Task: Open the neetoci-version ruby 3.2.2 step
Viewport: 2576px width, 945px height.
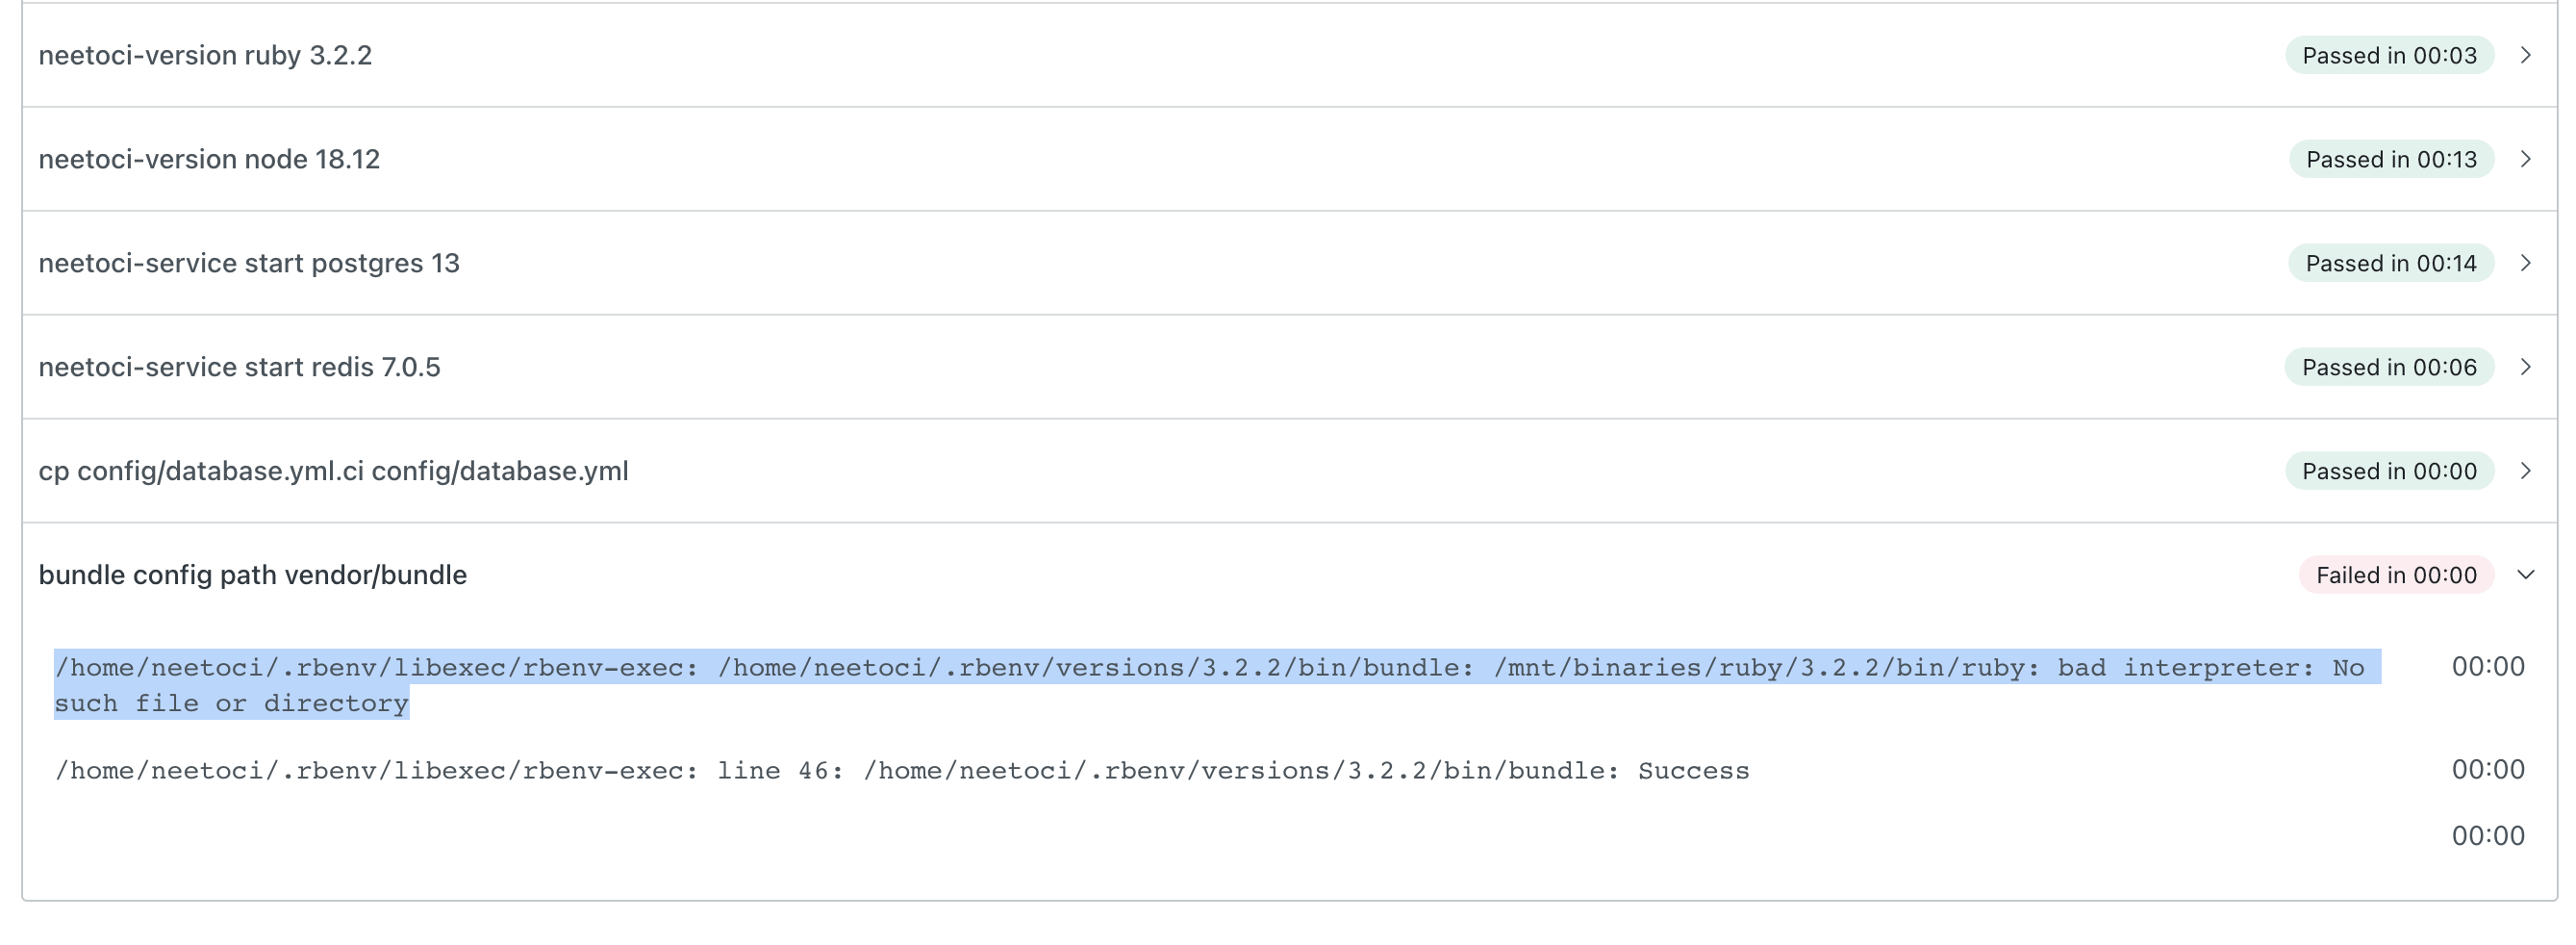Action: click(205, 55)
